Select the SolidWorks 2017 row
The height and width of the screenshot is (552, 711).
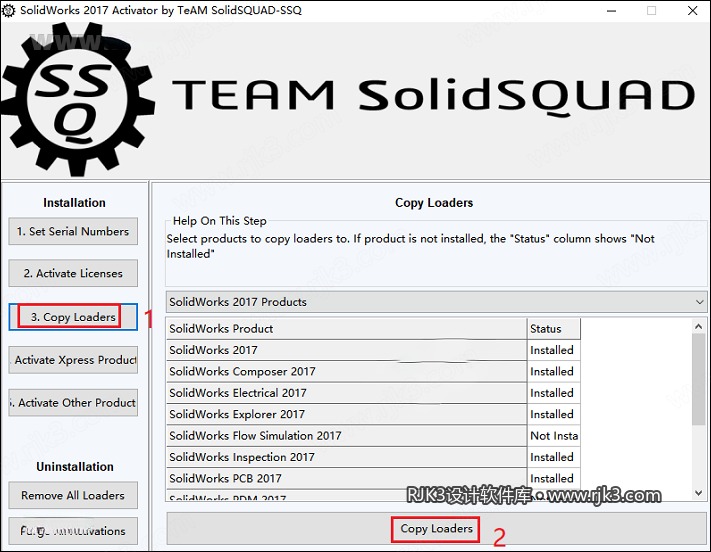tap(373, 350)
